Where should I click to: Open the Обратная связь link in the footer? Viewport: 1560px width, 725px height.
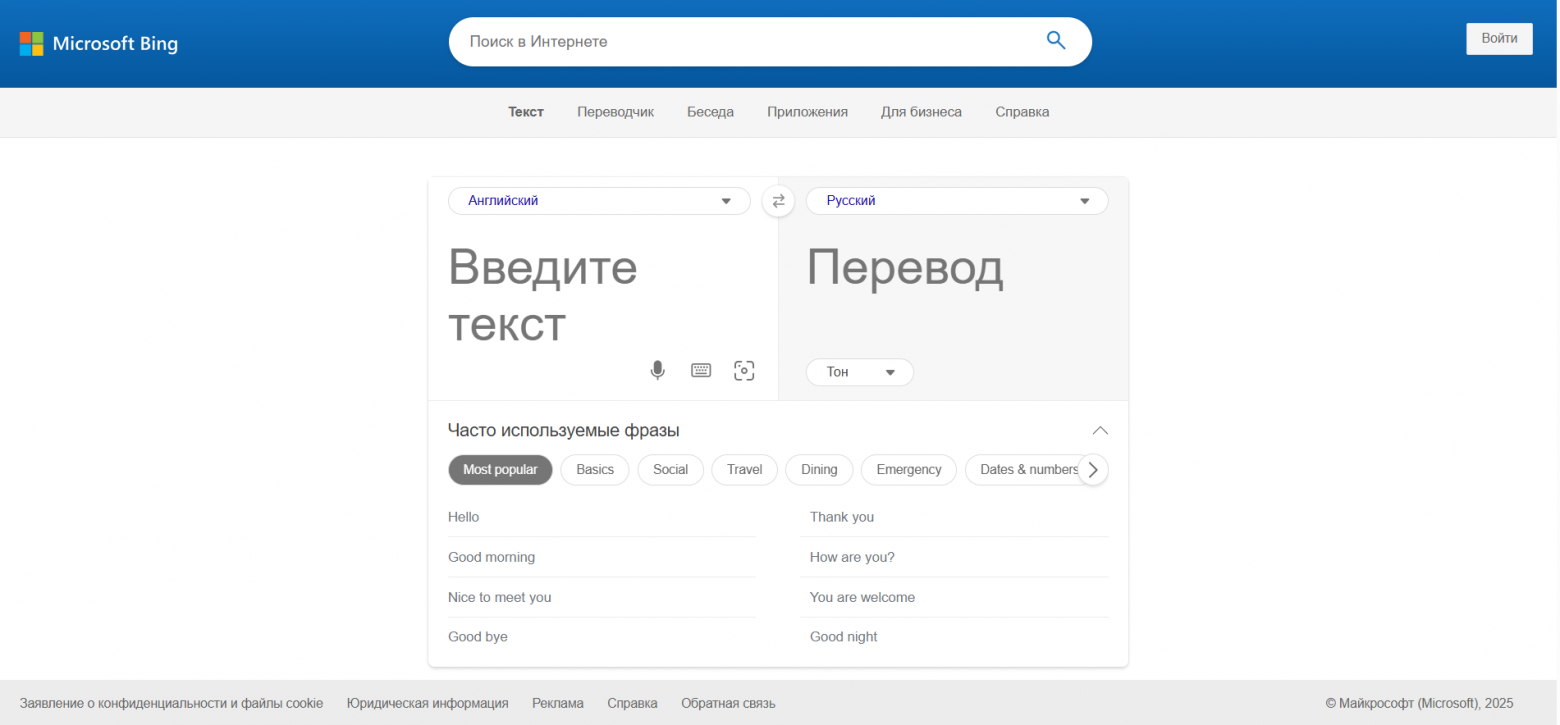727,703
